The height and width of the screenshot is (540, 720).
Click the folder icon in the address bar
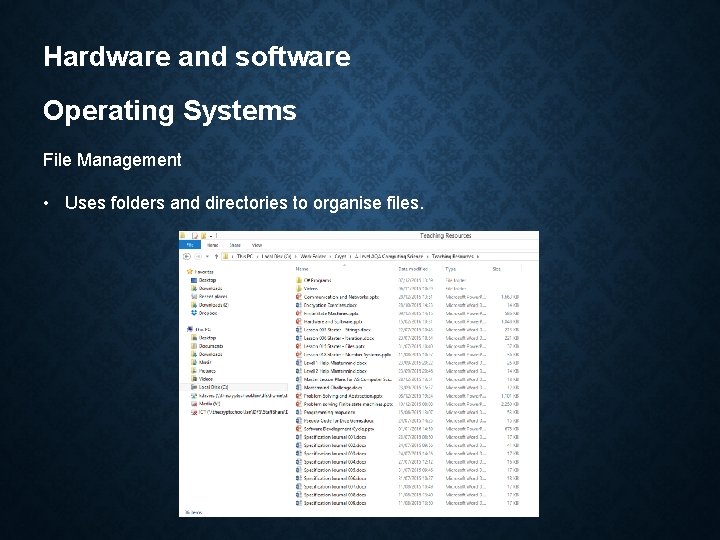tap(225, 256)
